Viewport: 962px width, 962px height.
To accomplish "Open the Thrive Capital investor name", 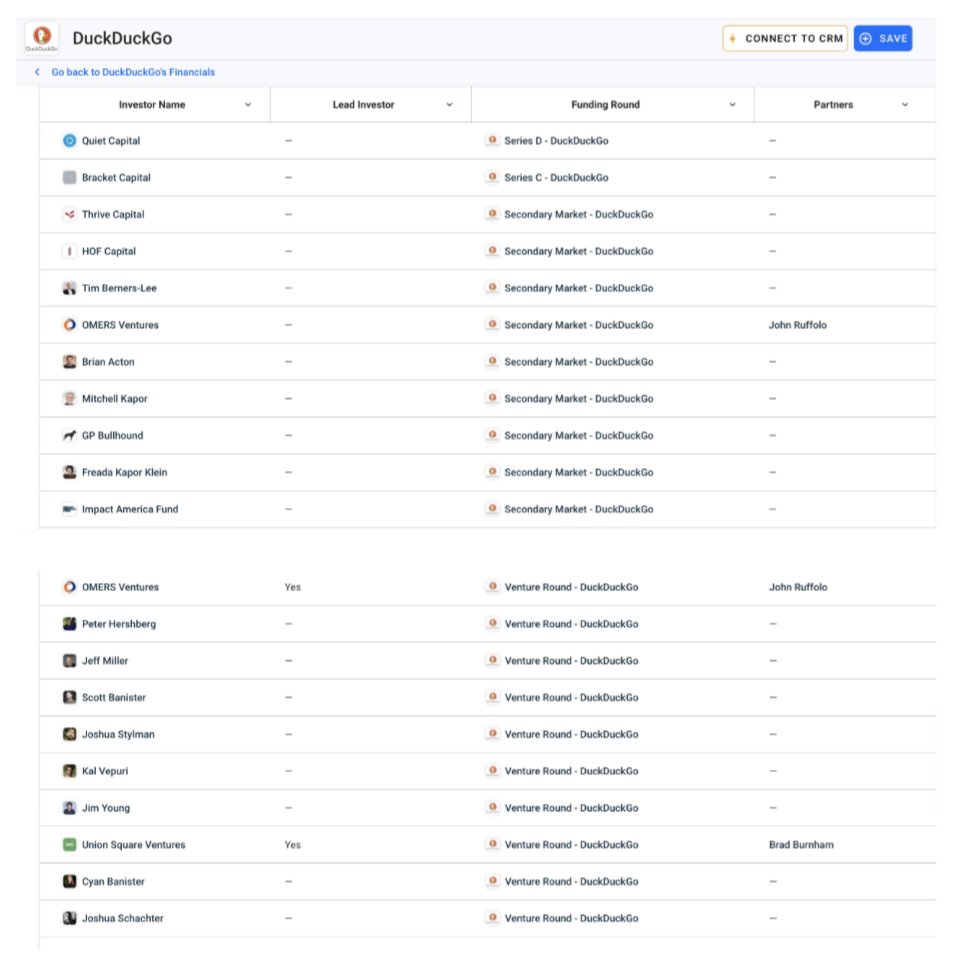I will click(113, 214).
